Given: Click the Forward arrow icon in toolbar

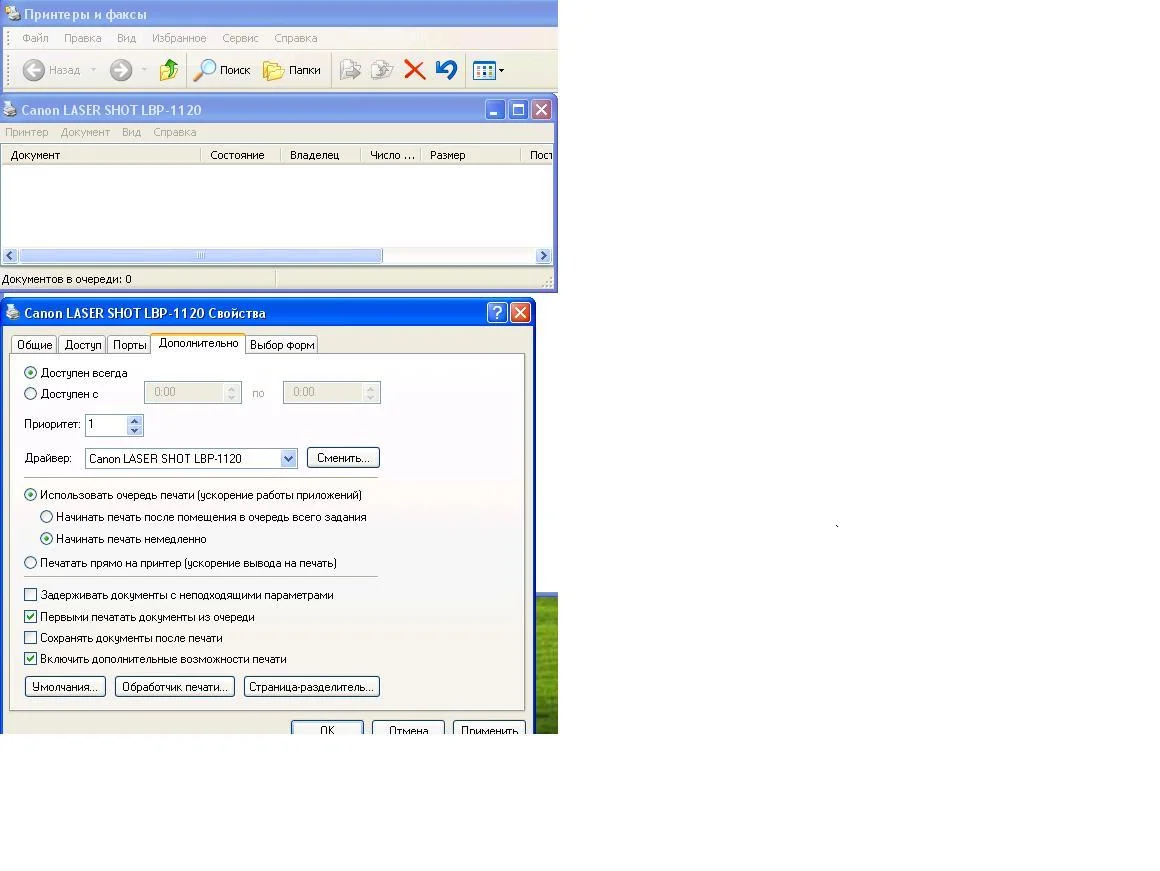Looking at the screenshot, I should pos(121,70).
